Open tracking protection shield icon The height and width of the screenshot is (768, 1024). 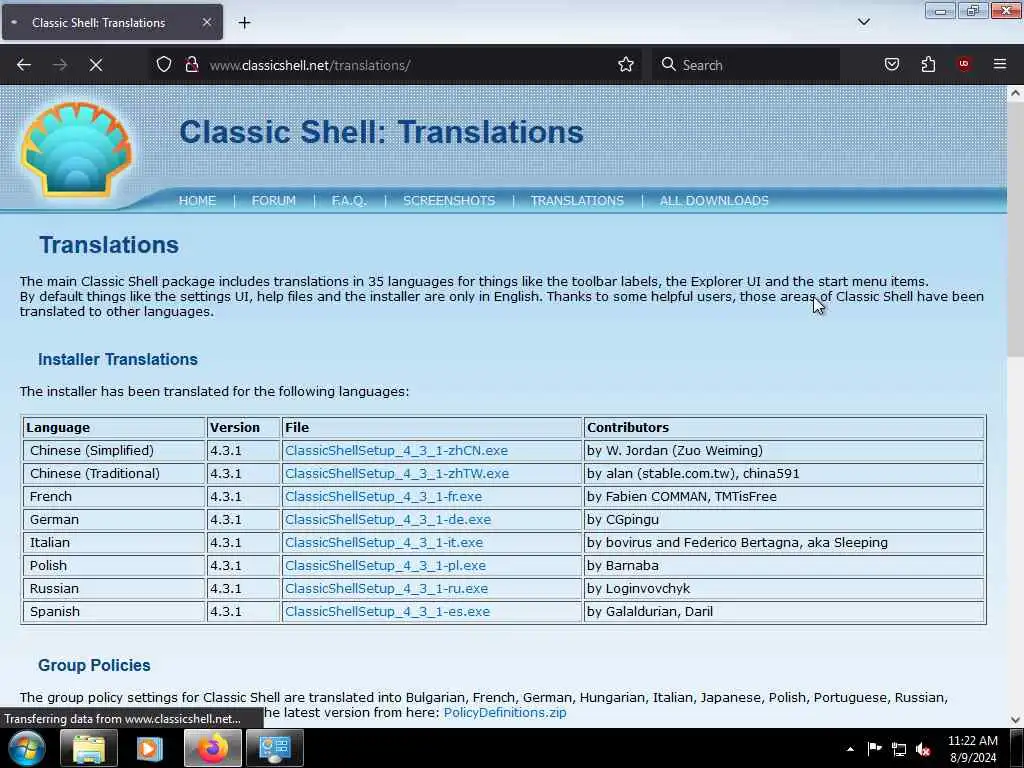pyautogui.click(x=164, y=64)
